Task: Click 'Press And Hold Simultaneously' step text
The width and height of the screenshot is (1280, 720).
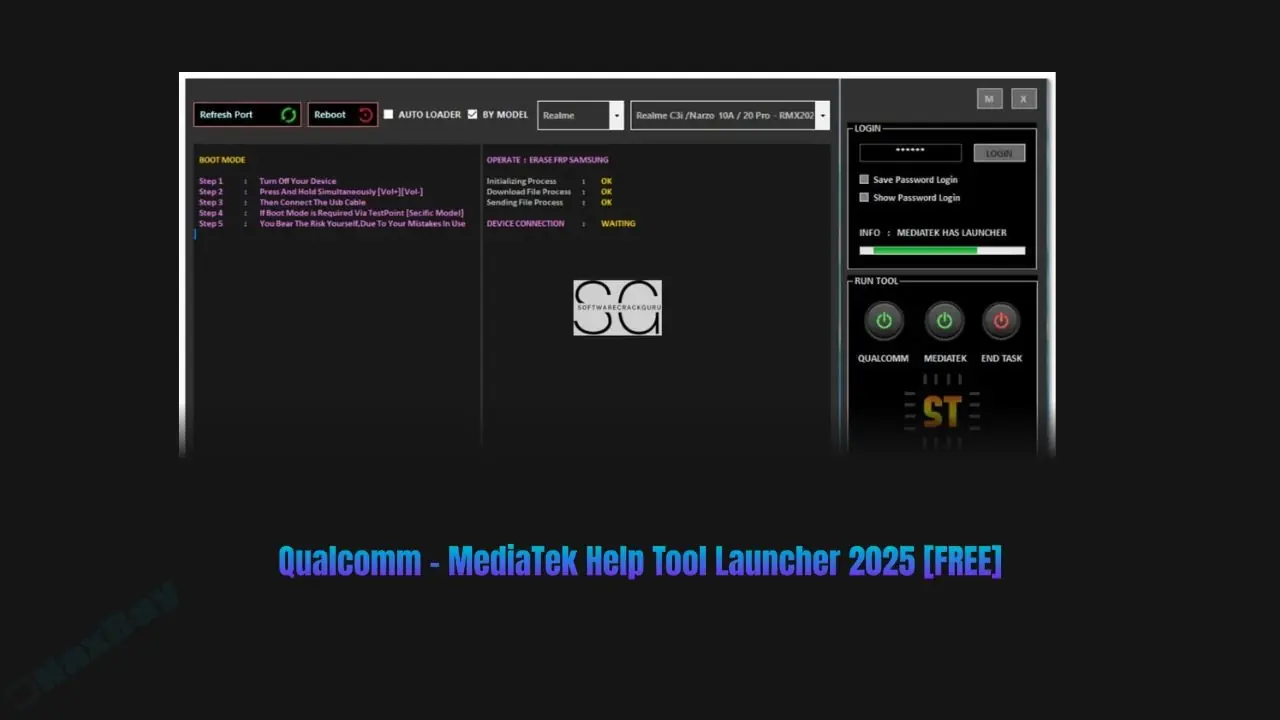Action: click(x=341, y=192)
